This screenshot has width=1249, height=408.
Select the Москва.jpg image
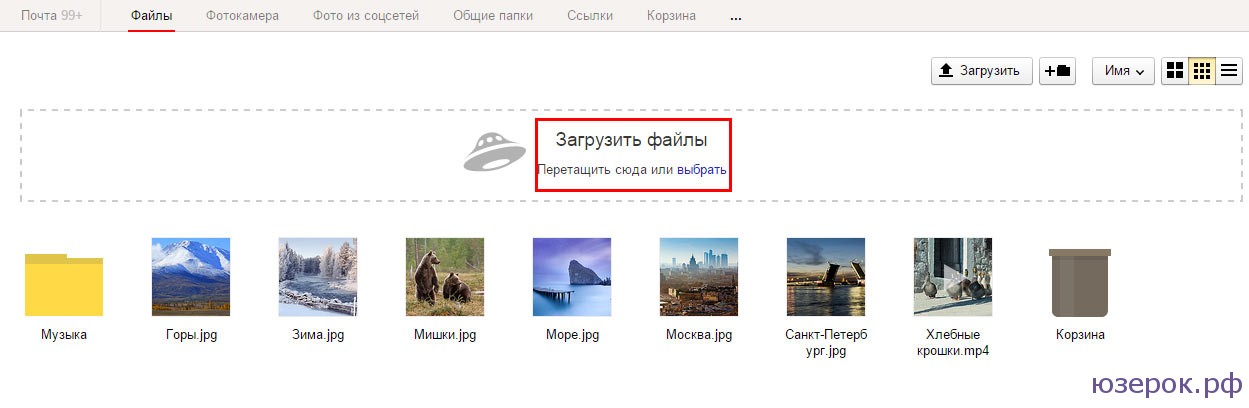click(x=698, y=277)
